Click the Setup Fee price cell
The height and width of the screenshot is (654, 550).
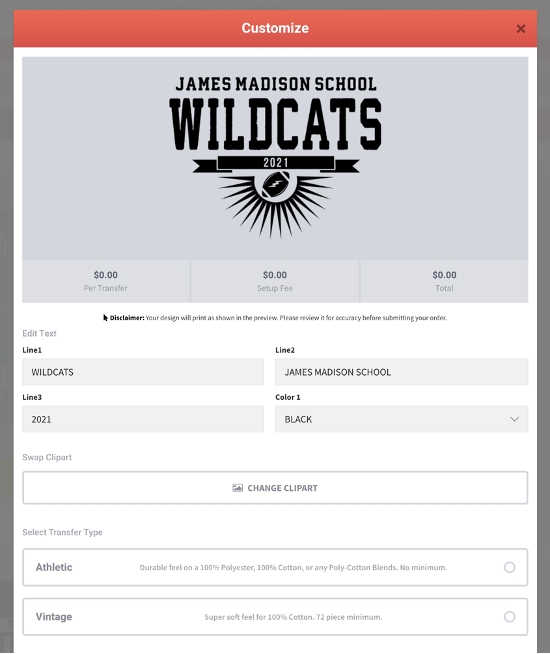point(275,281)
